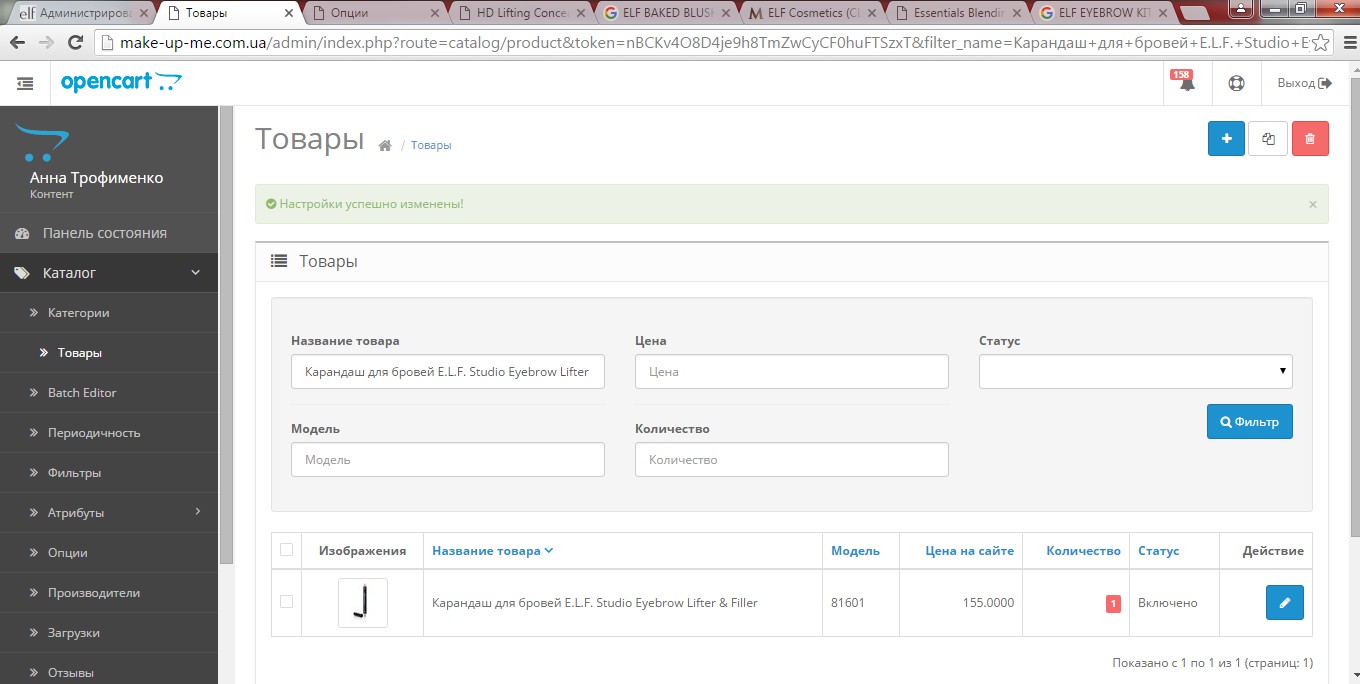The width and height of the screenshot is (1360, 684).
Task: Click the Модель filter input field
Action: tap(448, 460)
